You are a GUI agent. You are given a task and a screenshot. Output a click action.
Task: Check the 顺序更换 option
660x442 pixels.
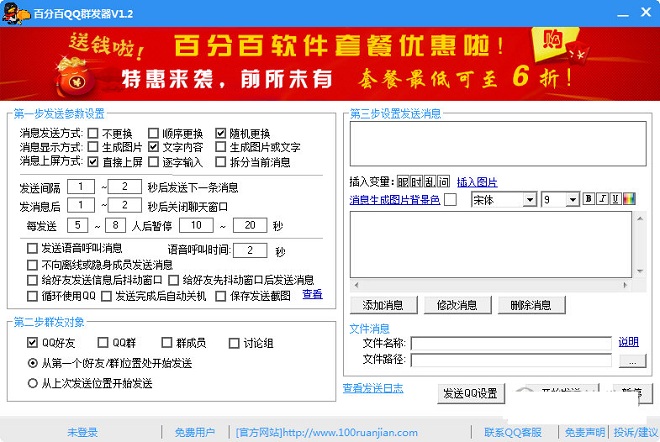click(x=153, y=133)
